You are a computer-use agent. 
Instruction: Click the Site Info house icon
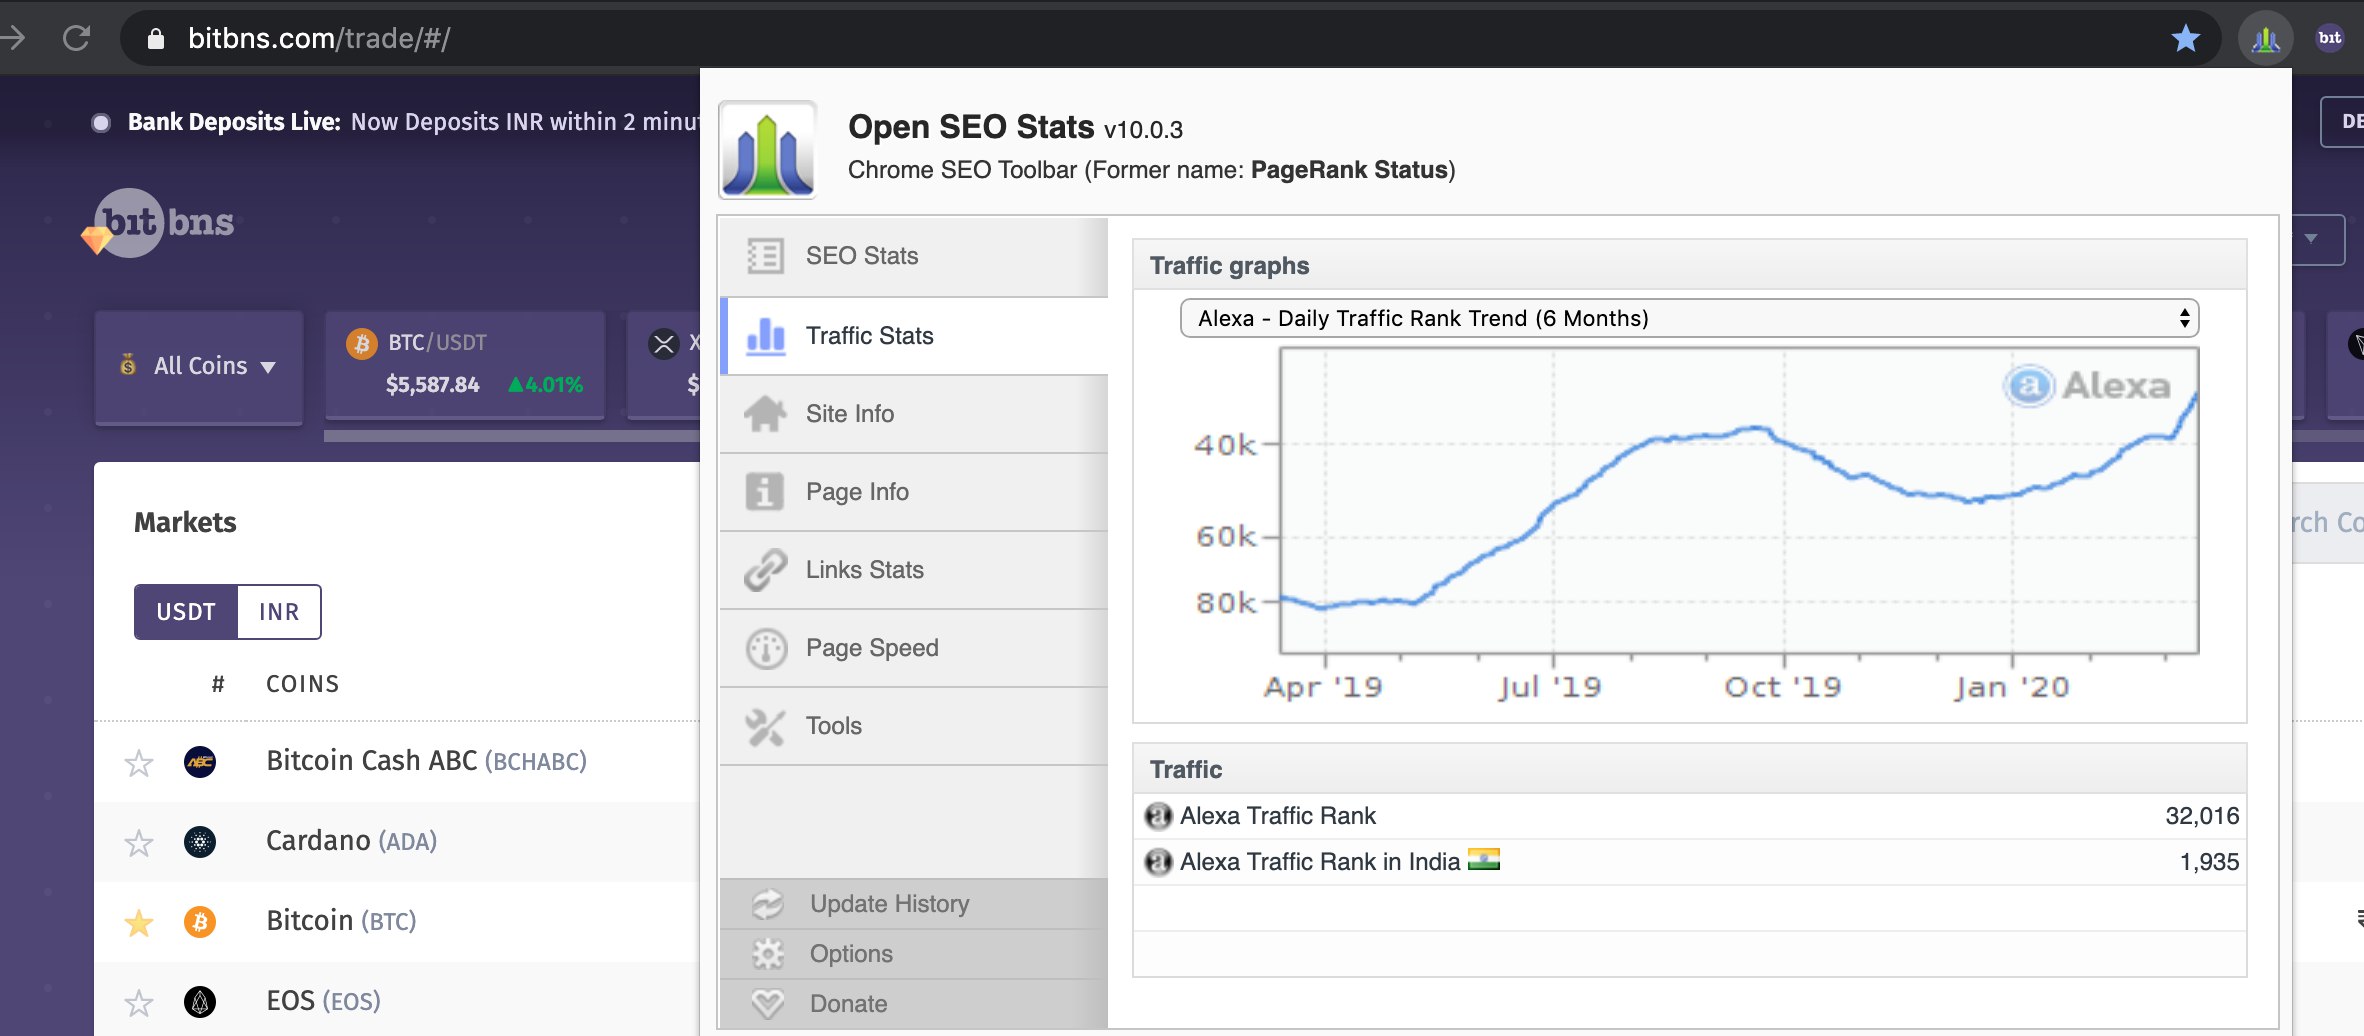tap(765, 413)
